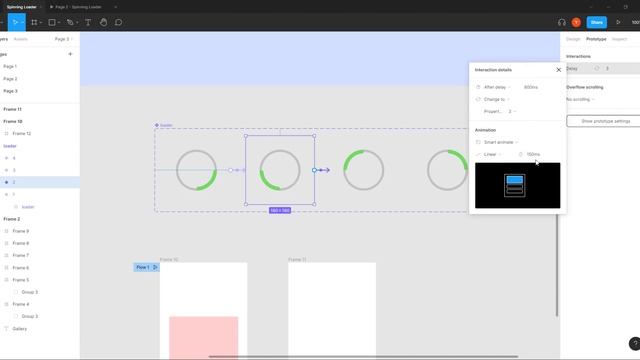
Task: Select the first loader variant on canvas
Action: coord(196,170)
